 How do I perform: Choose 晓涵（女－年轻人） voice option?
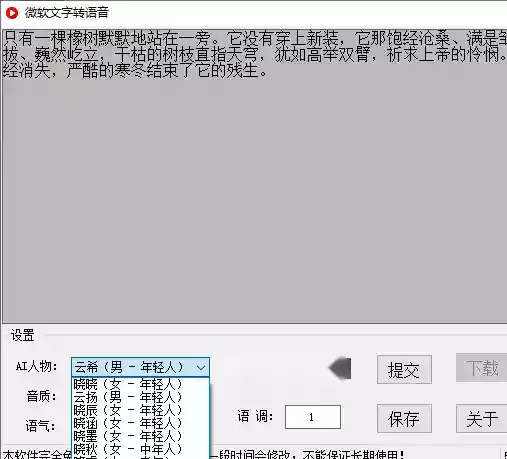click(140, 423)
